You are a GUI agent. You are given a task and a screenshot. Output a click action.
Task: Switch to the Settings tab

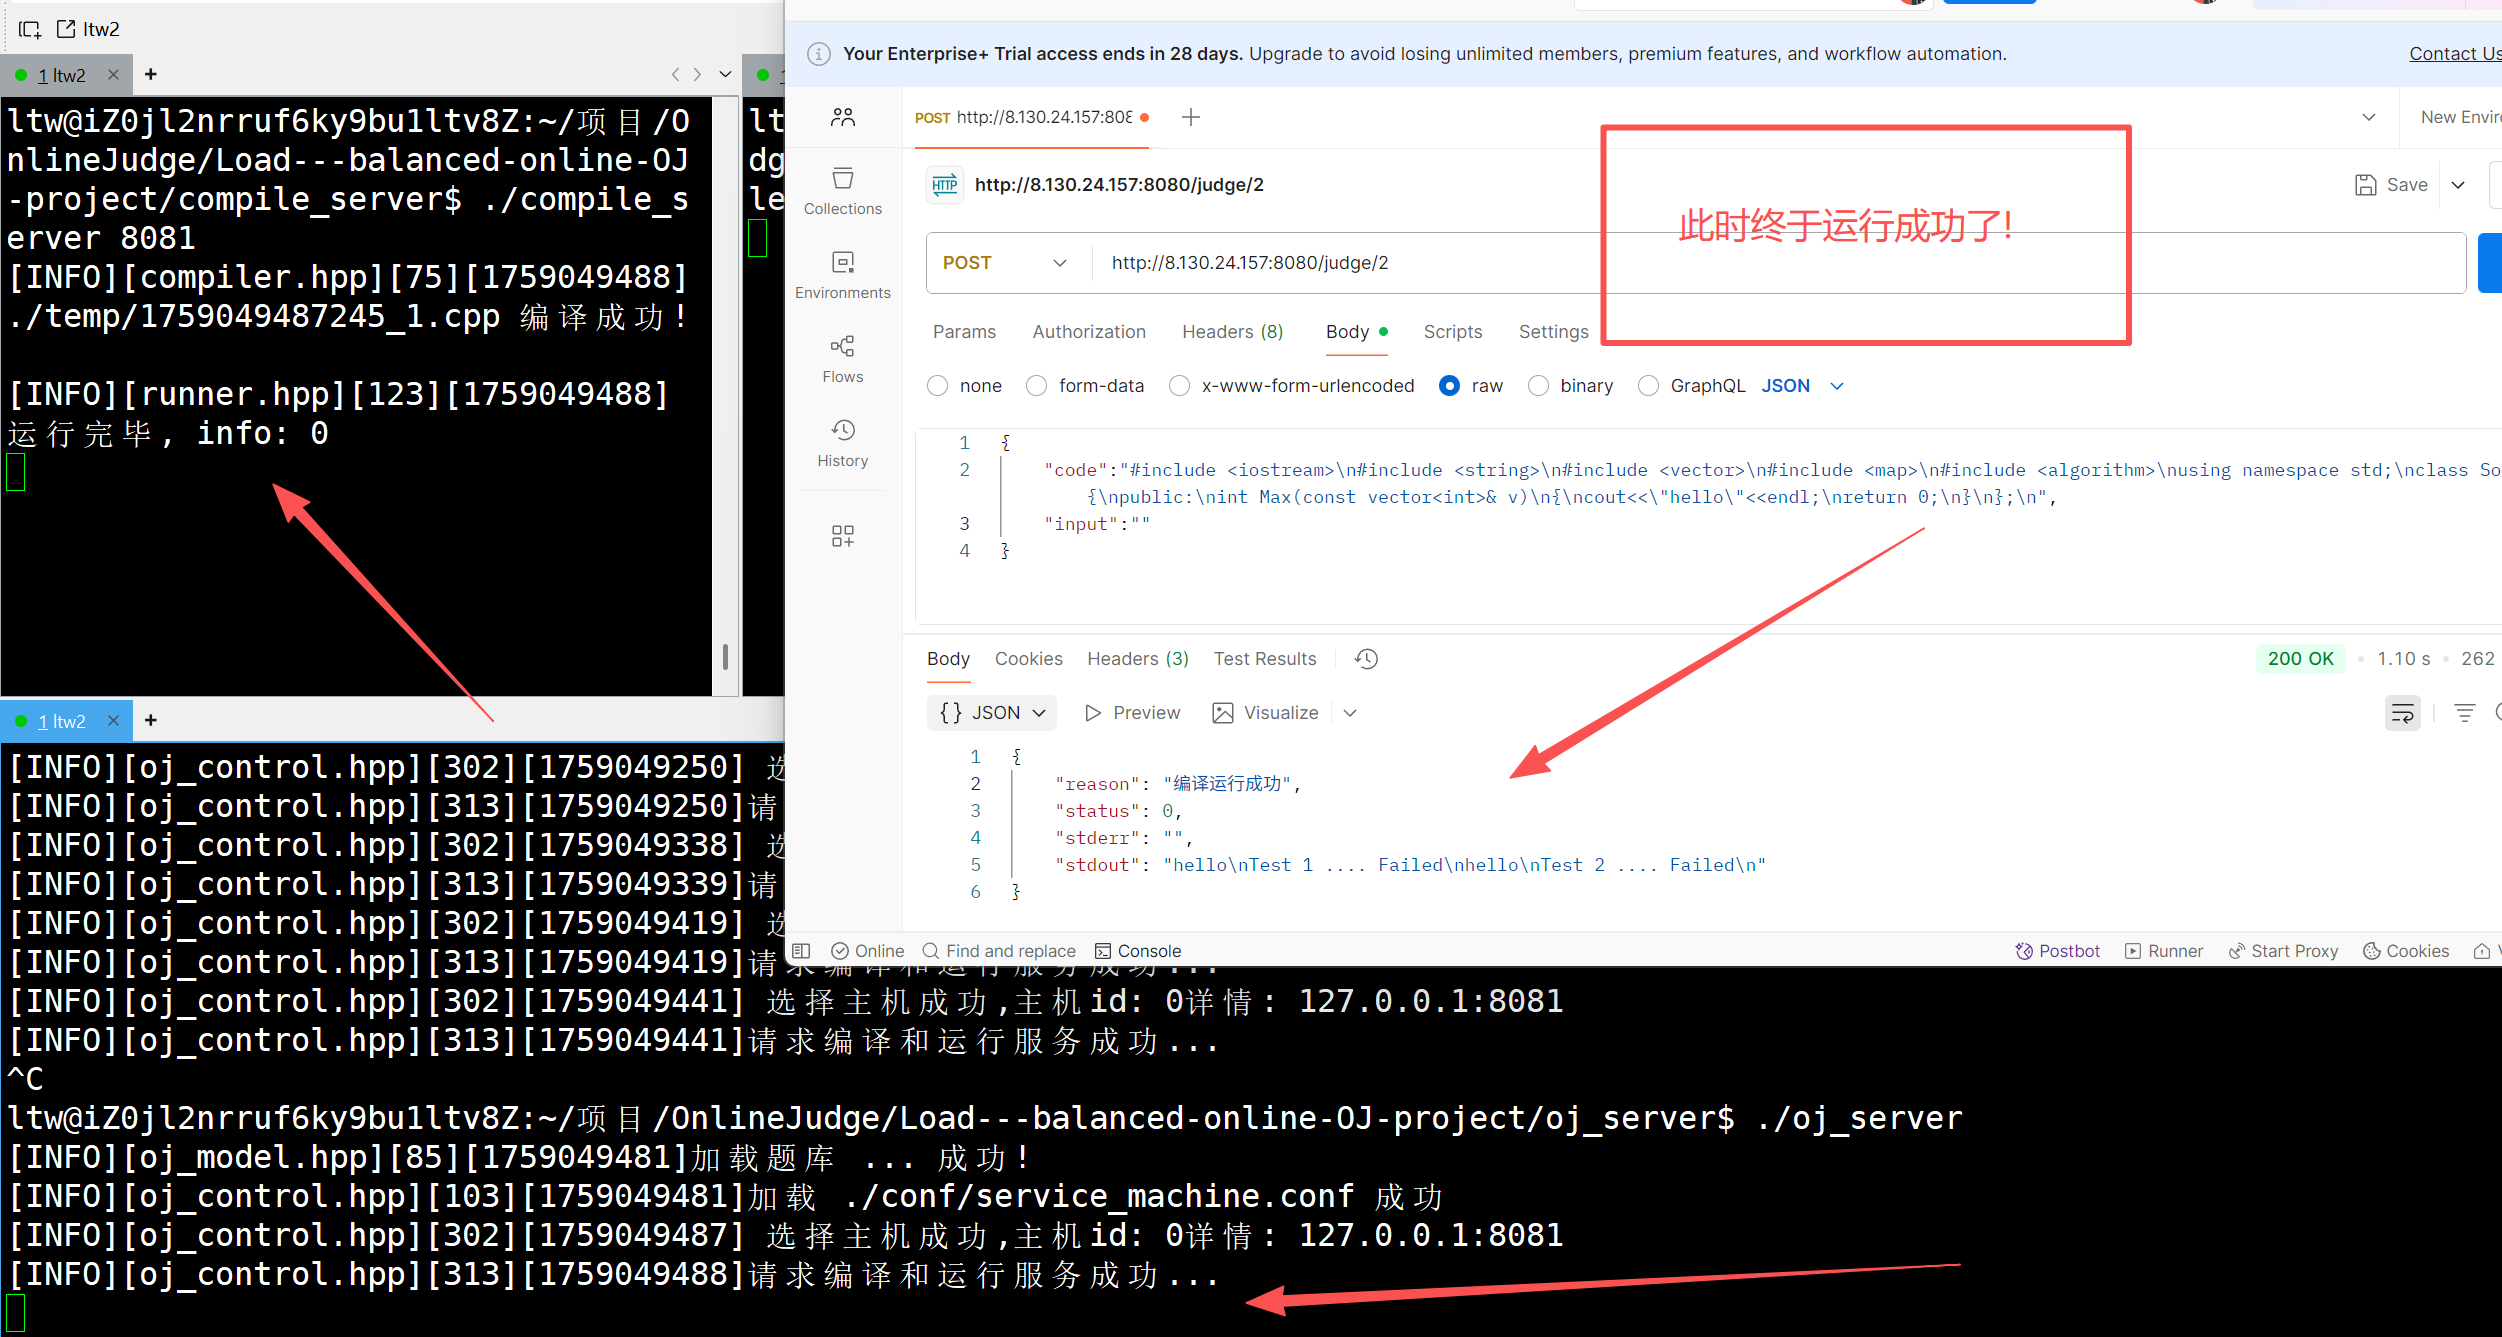click(x=1553, y=331)
